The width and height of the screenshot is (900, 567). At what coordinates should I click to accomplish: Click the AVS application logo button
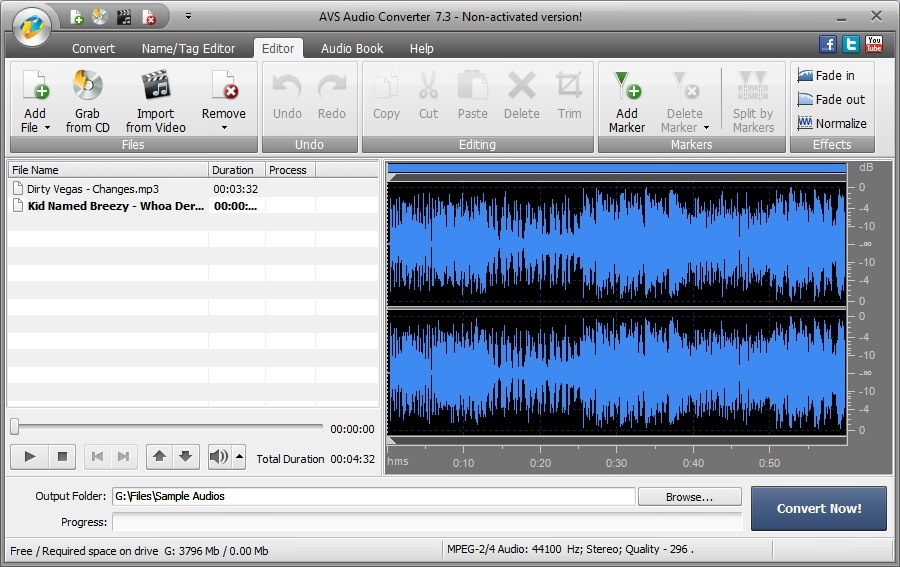click(x=32, y=26)
